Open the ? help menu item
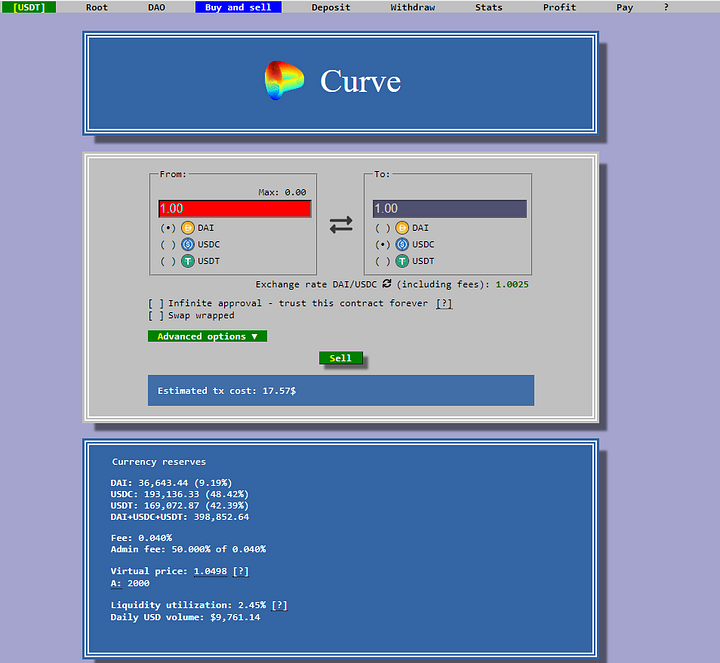720x663 pixels. coord(666,7)
